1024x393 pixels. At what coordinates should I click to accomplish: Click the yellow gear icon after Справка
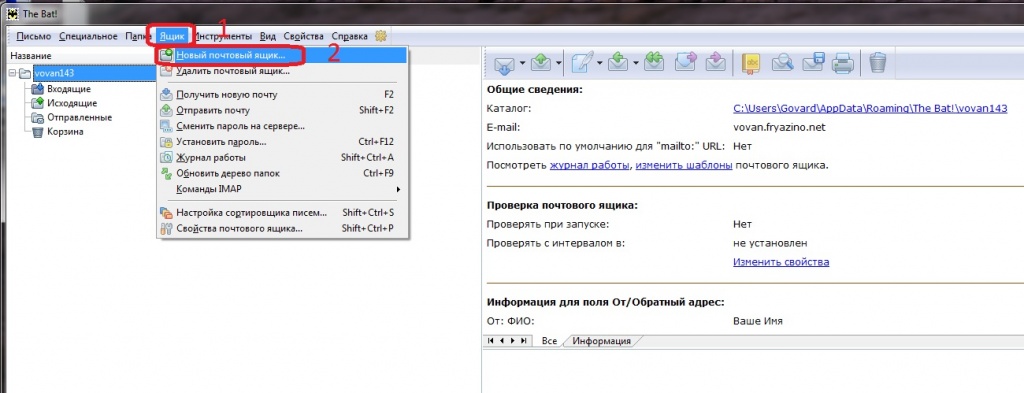pos(380,37)
